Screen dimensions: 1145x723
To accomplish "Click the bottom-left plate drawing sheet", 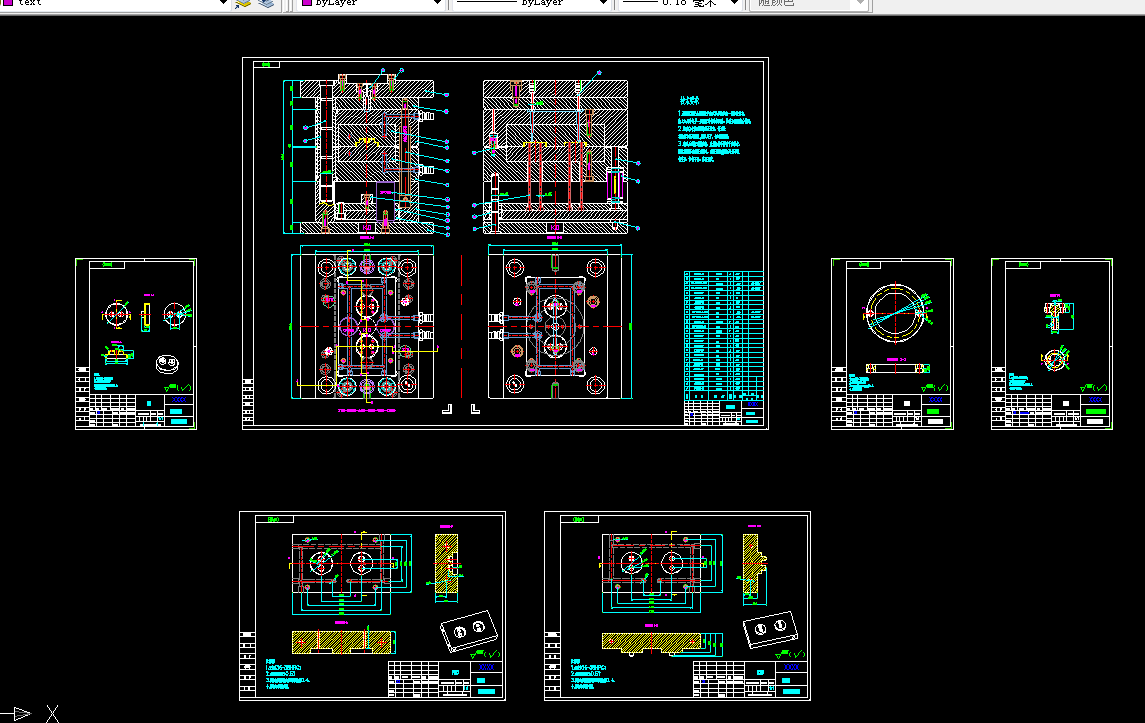I will point(372,606).
